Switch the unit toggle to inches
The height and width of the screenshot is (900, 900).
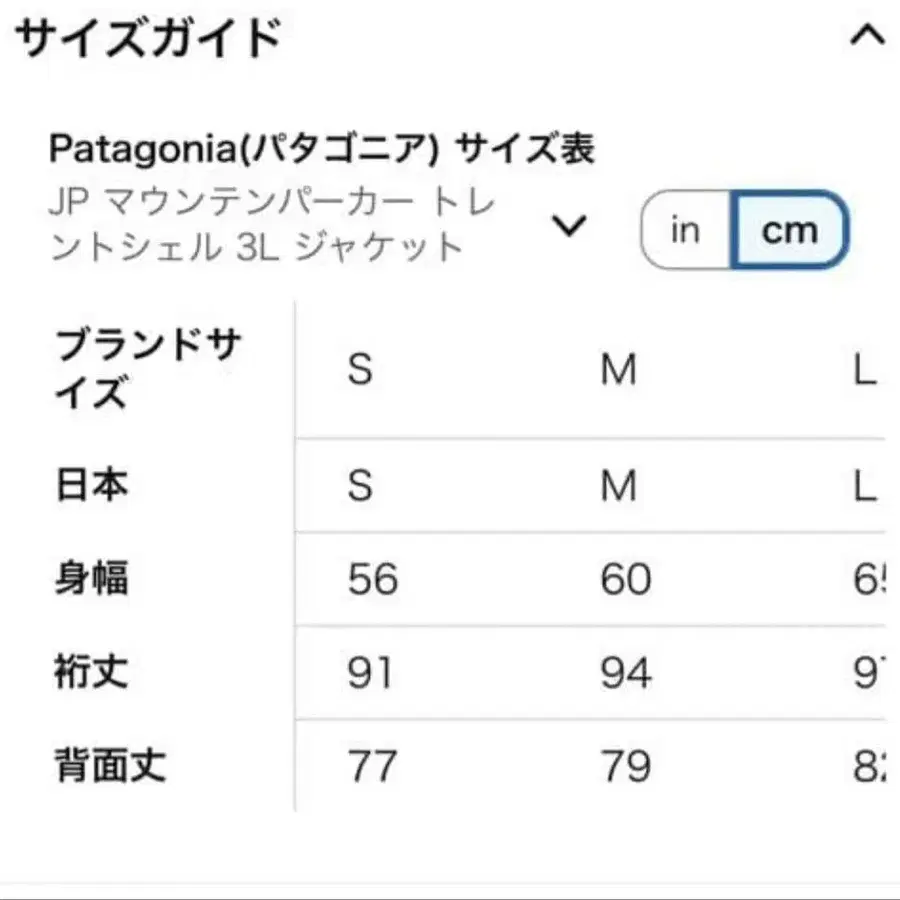684,231
